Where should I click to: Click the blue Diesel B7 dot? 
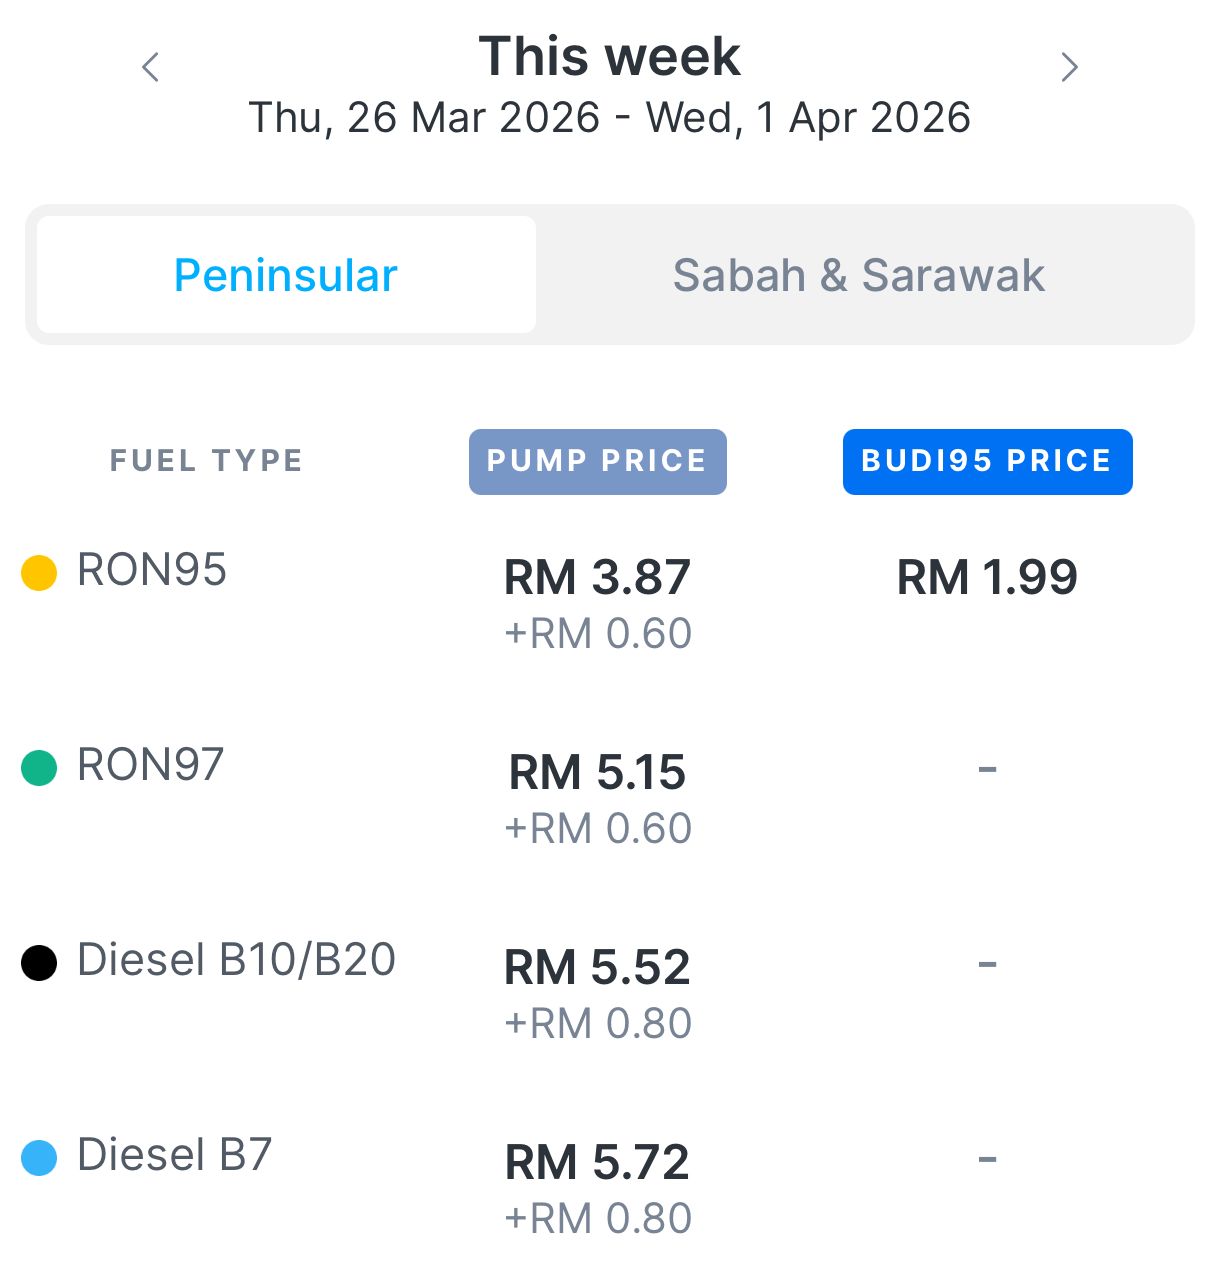39,1158
